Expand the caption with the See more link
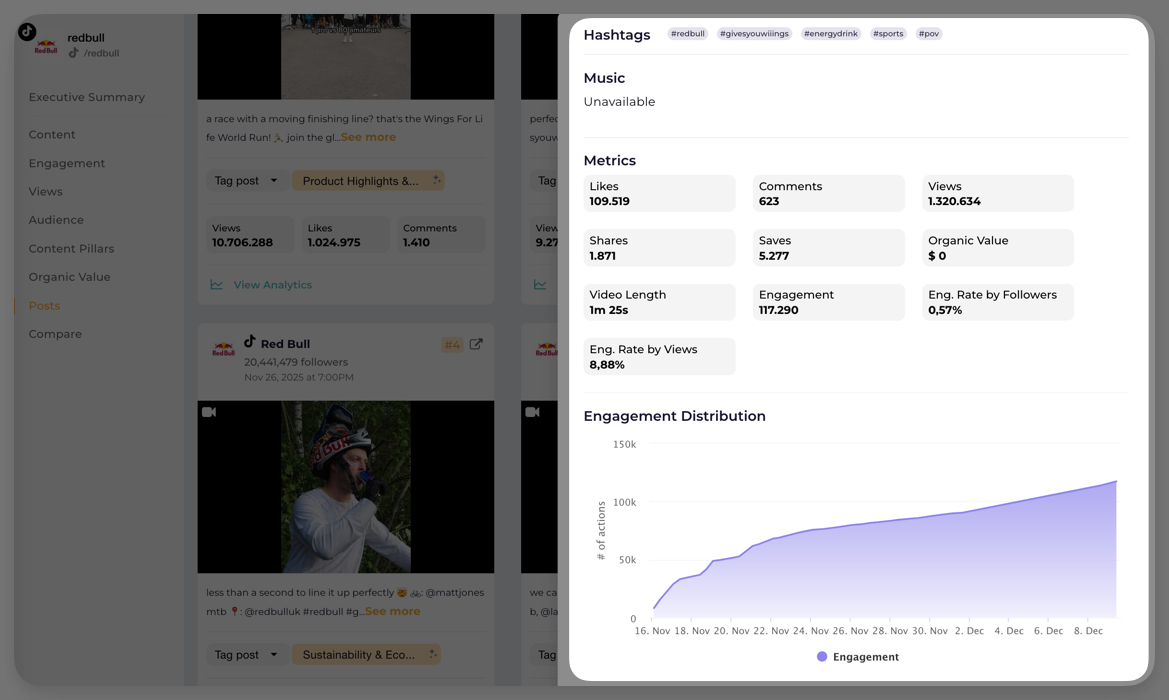1169x700 pixels. (x=368, y=136)
